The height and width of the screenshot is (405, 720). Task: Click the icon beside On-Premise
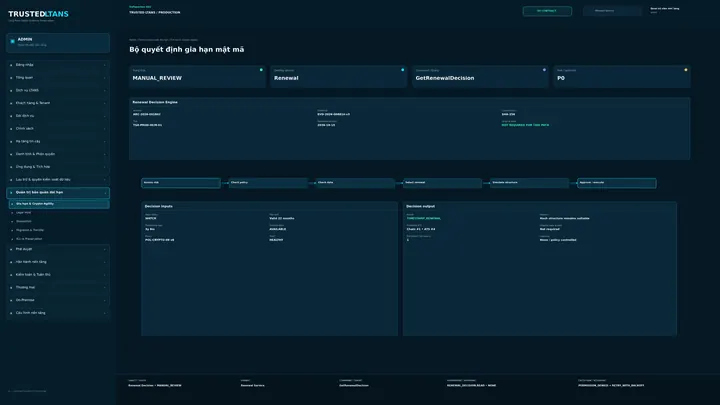(11, 300)
